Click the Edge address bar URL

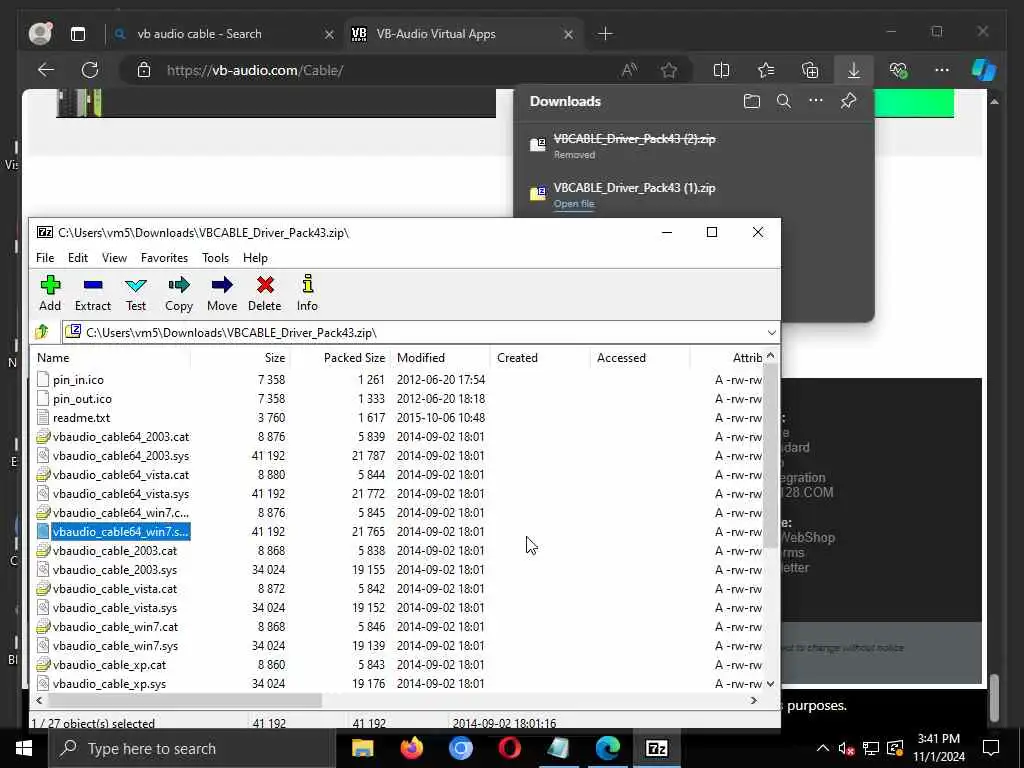click(x=255, y=71)
